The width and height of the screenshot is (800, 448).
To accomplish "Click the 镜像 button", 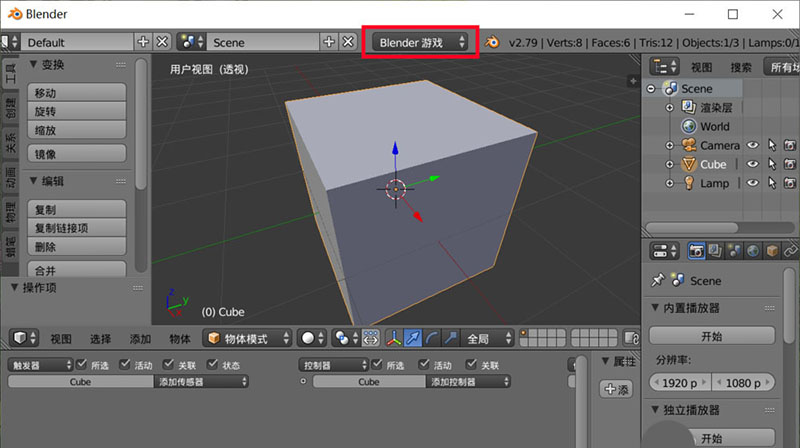I will point(77,154).
